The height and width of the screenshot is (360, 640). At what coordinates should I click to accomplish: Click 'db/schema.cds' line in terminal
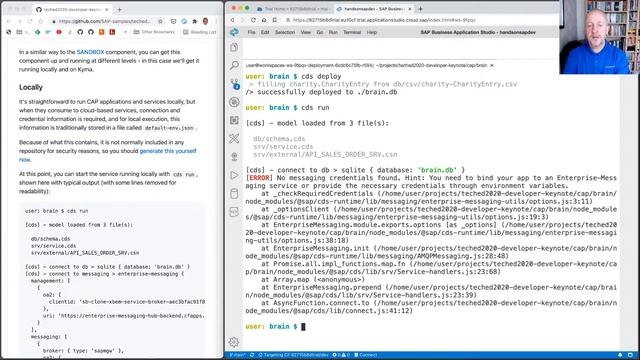279,139
